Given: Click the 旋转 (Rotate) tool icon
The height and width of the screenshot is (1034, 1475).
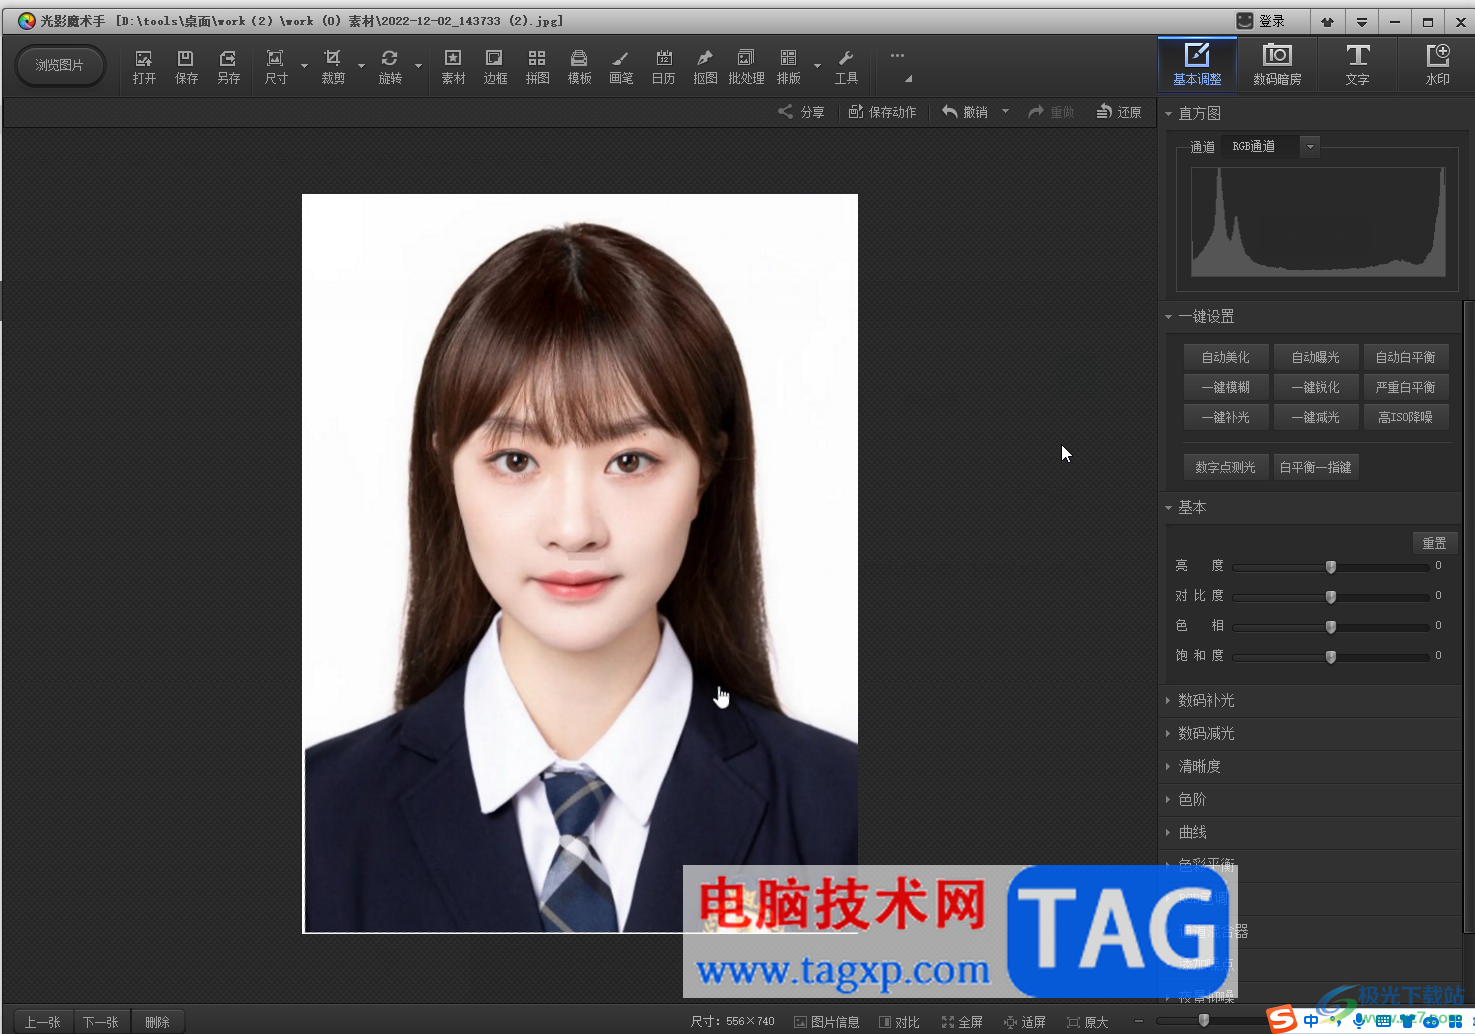Looking at the screenshot, I should click(390, 66).
